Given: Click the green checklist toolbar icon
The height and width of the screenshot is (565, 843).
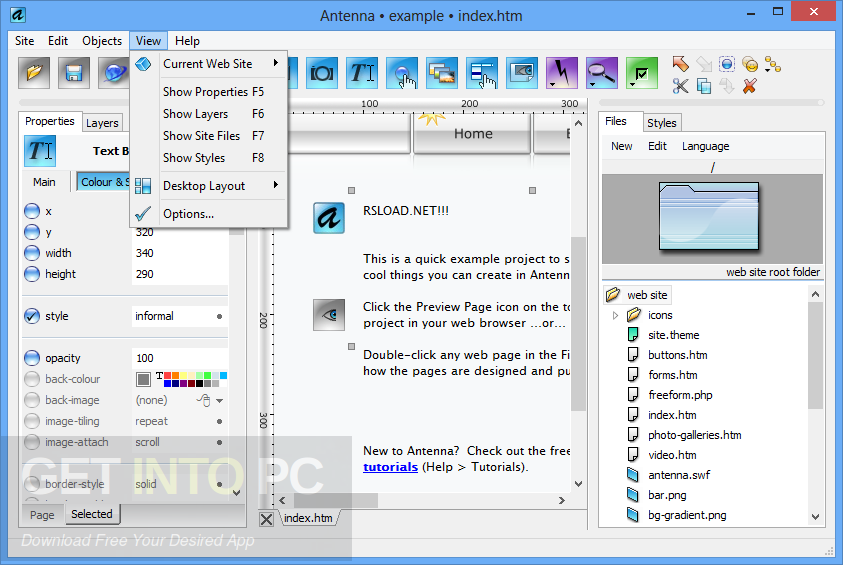Looking at the screenshot, I should [x=642, y=73].
